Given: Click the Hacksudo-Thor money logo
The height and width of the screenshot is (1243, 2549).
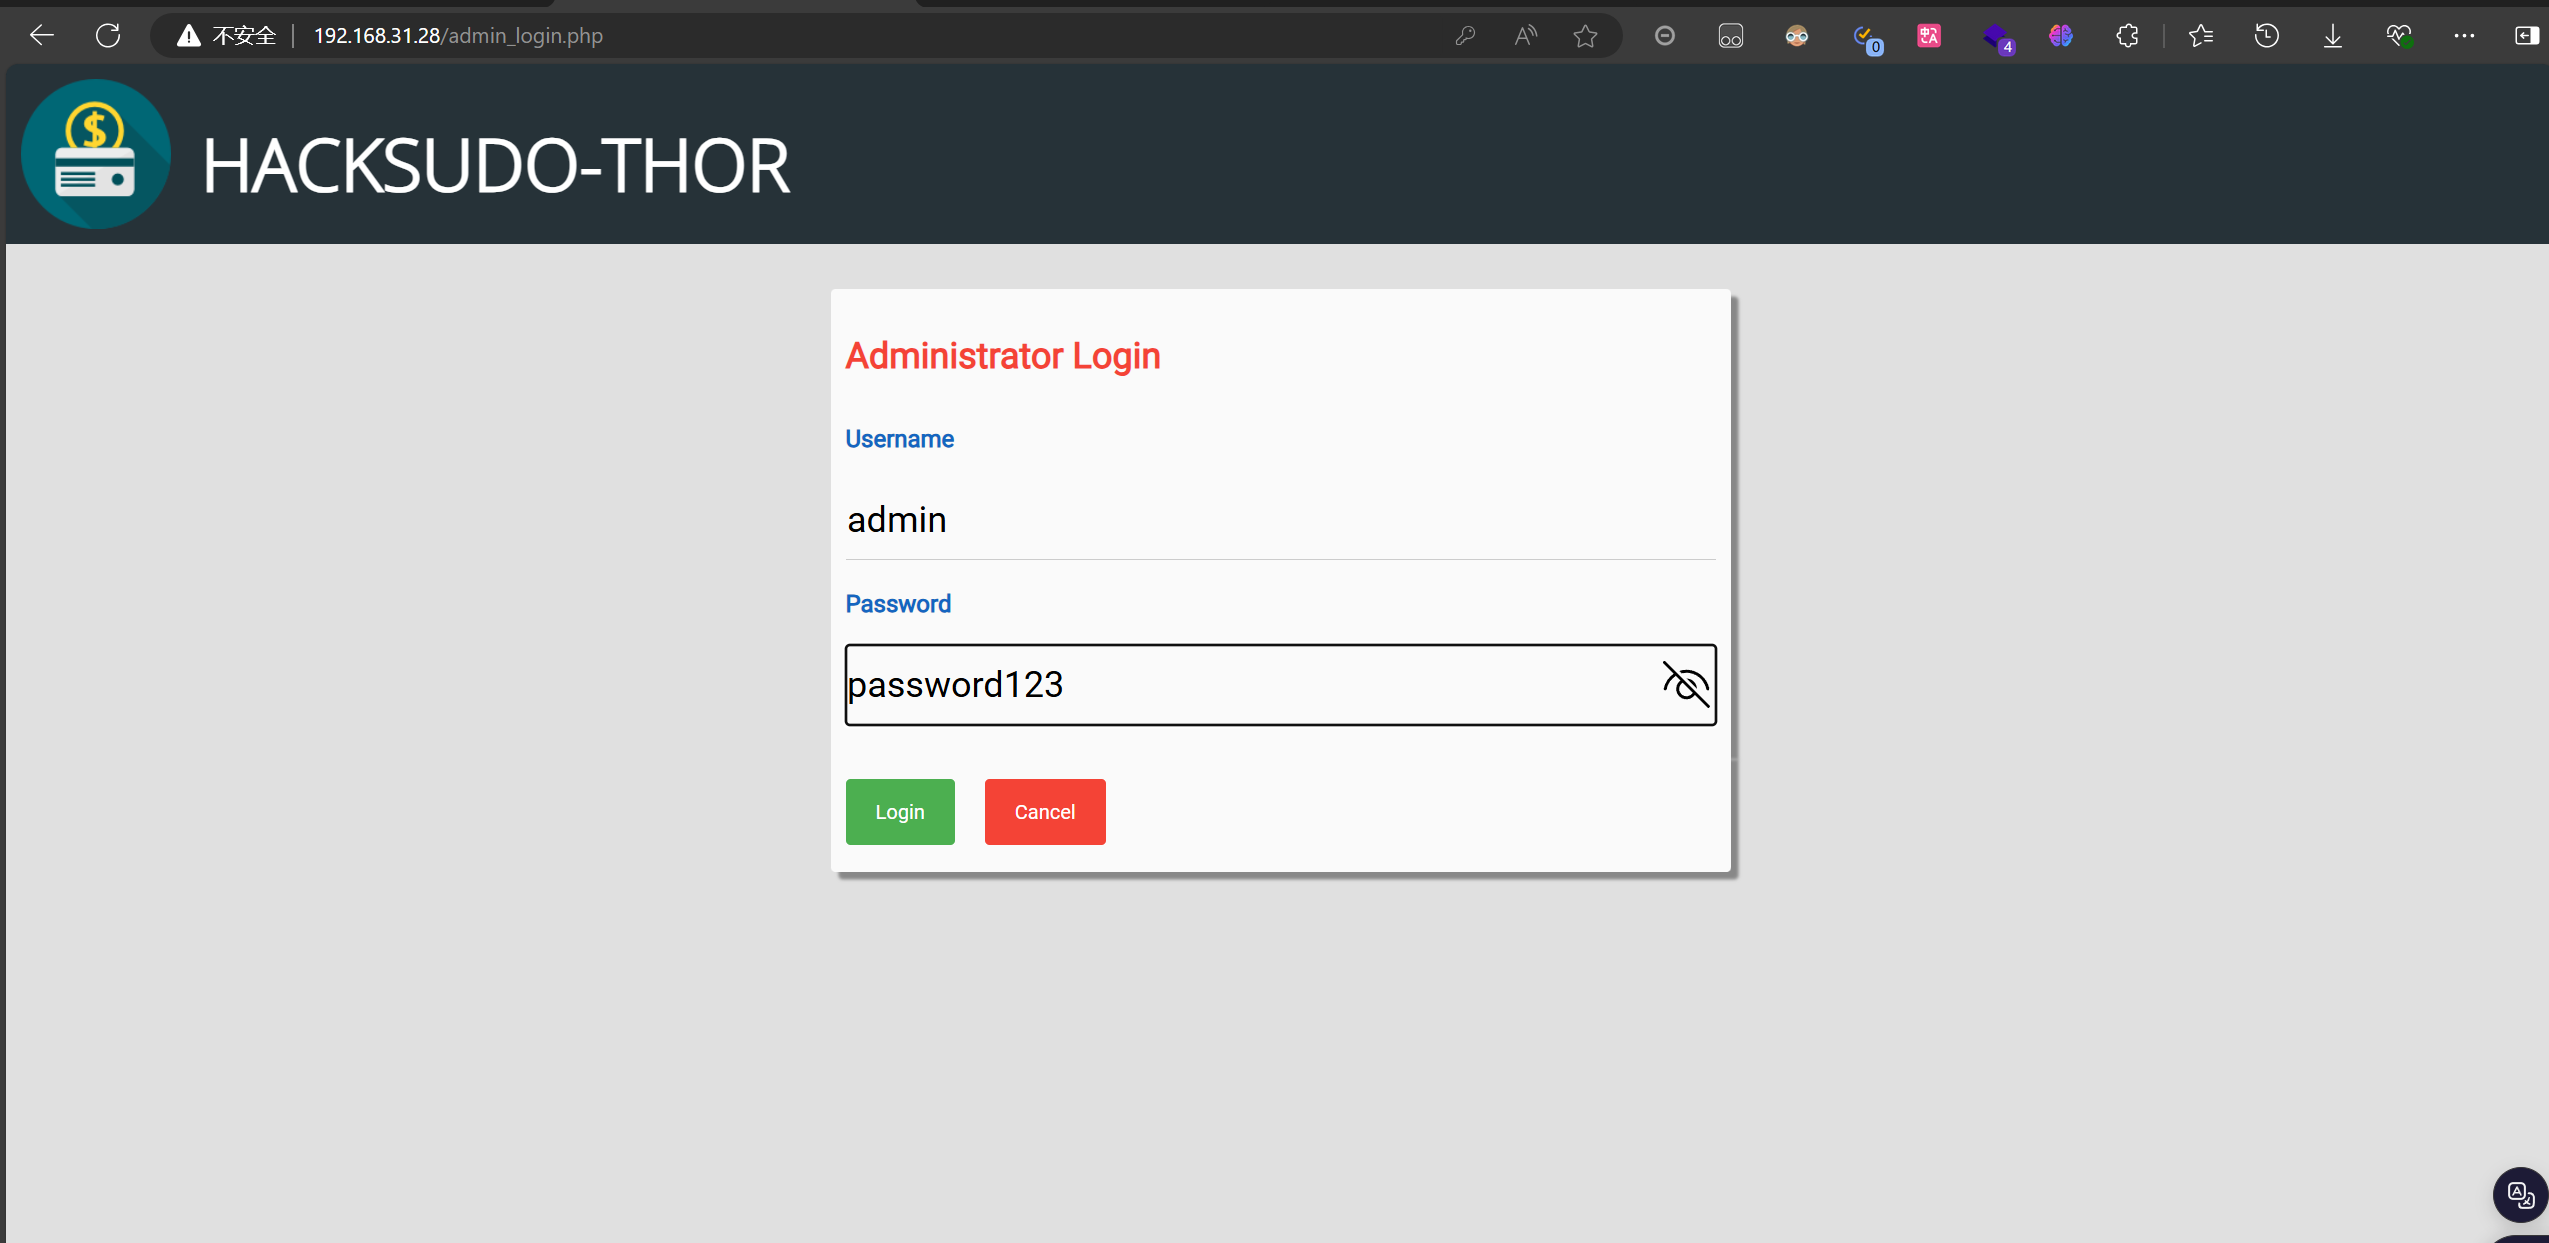Looking at the screenshot, I should point(96,154).
